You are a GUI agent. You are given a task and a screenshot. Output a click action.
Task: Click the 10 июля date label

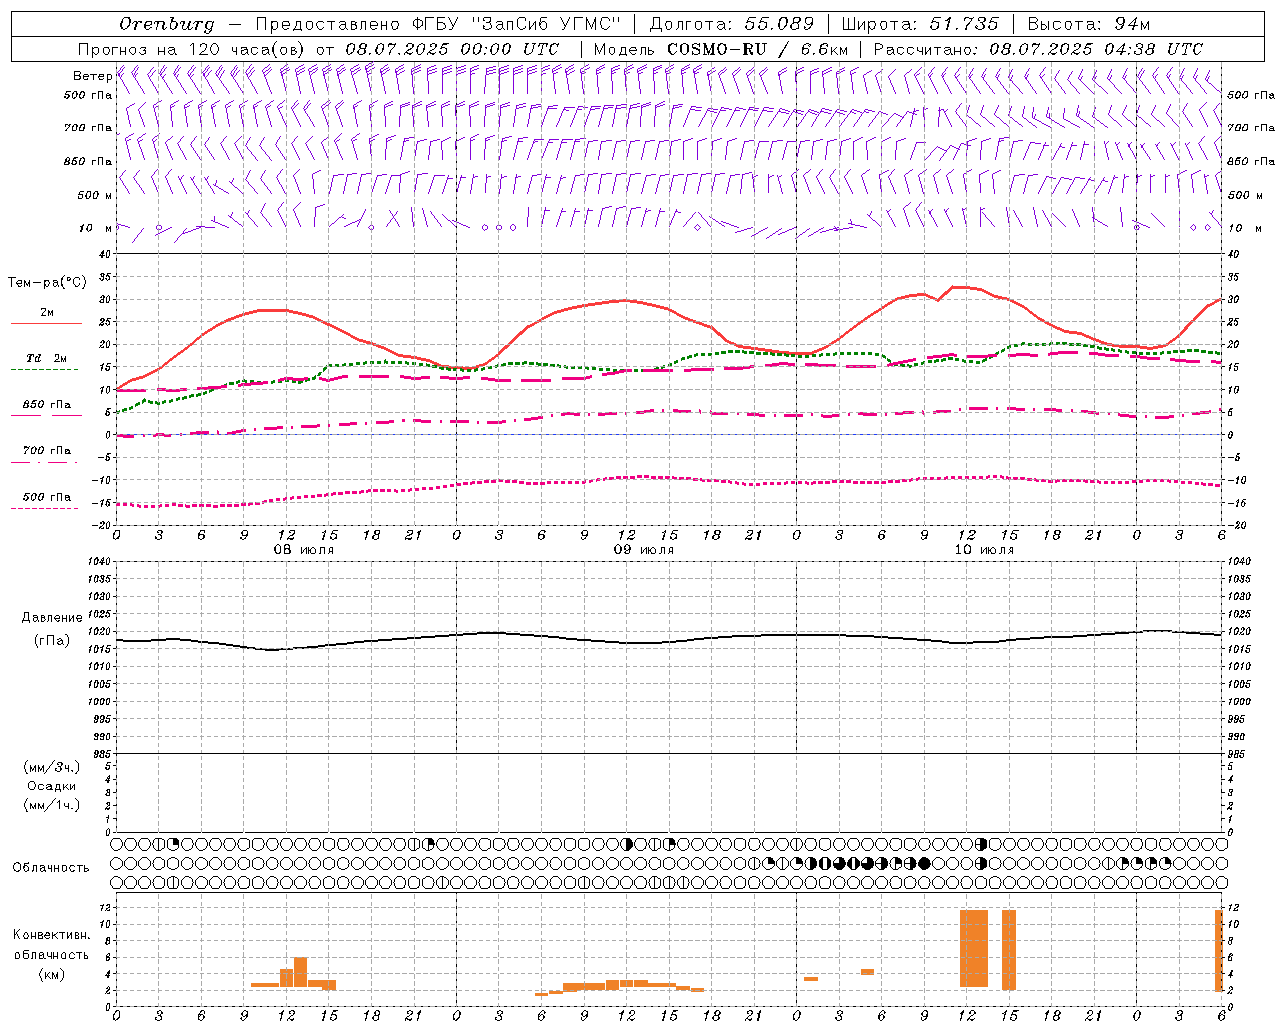click(984, 550)
